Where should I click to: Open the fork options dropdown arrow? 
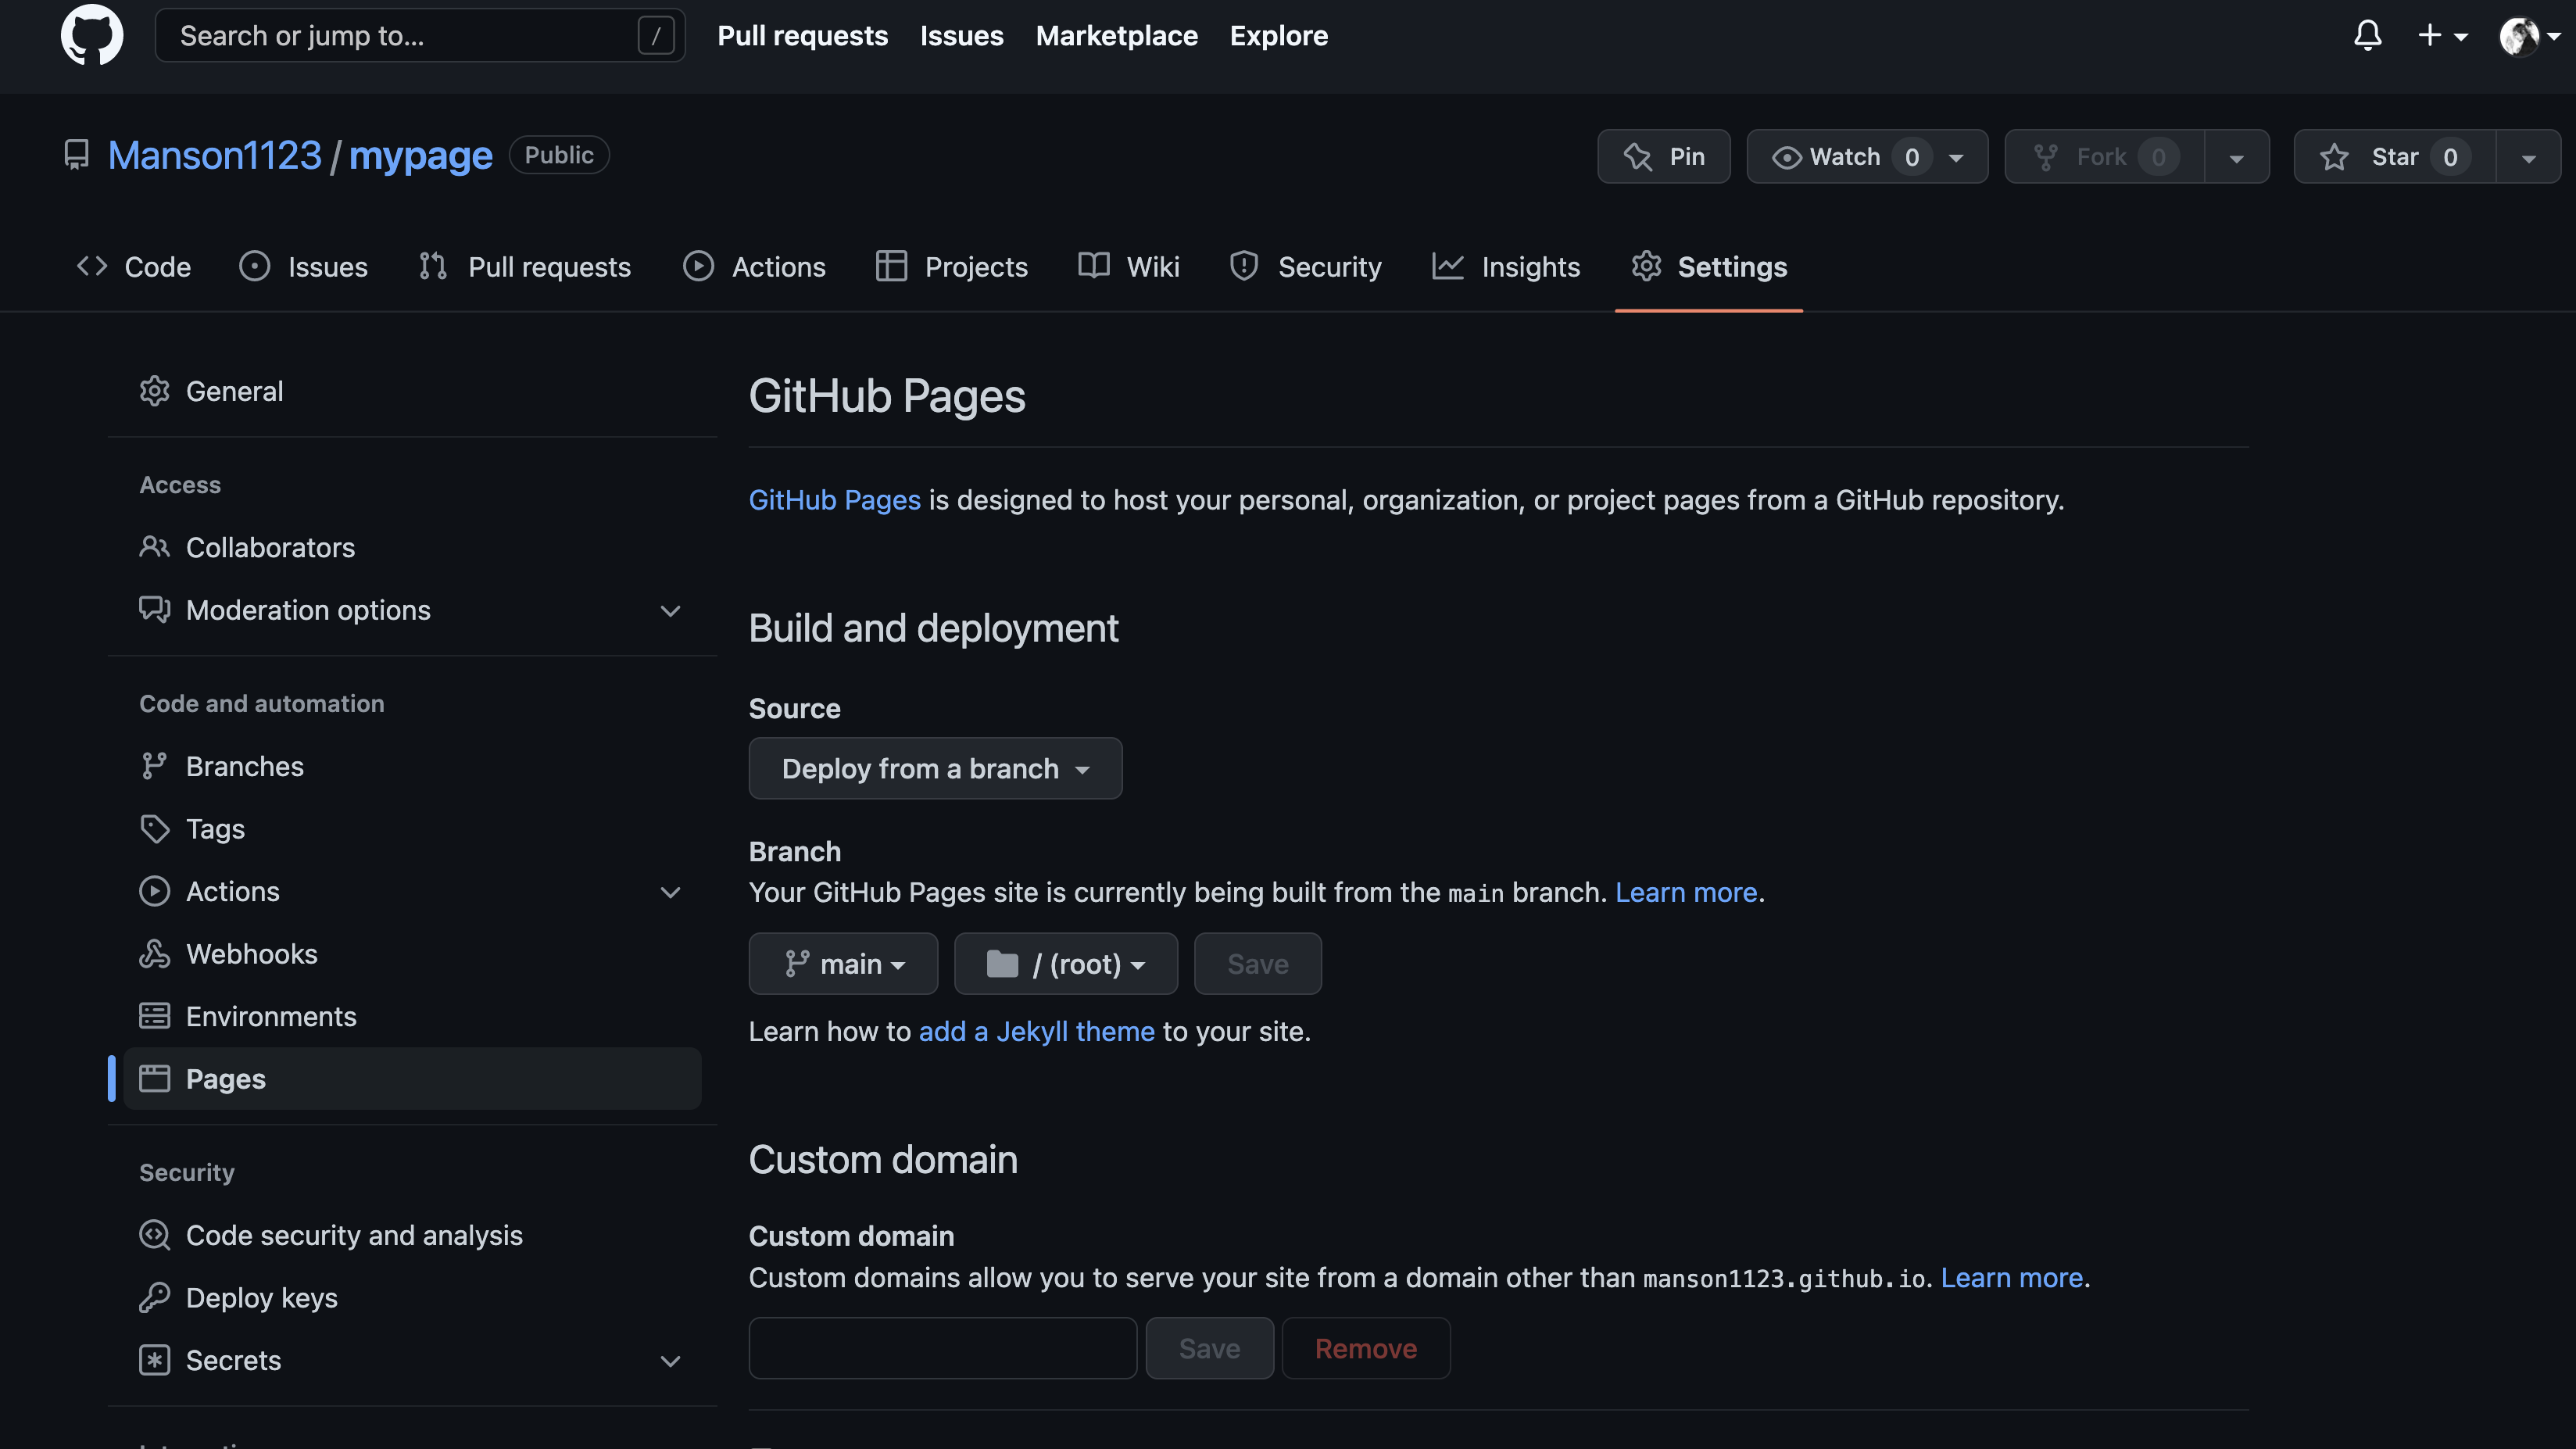pyautogui.click(x=2236, y=157)
